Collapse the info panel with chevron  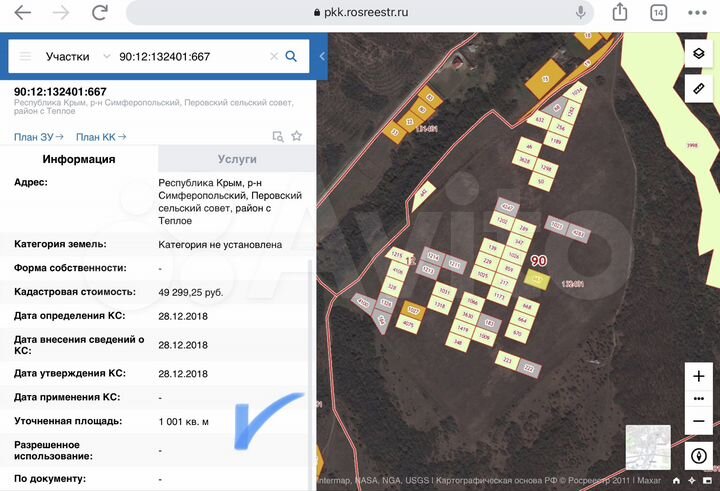pyautogui.click(x=322, y=56)
